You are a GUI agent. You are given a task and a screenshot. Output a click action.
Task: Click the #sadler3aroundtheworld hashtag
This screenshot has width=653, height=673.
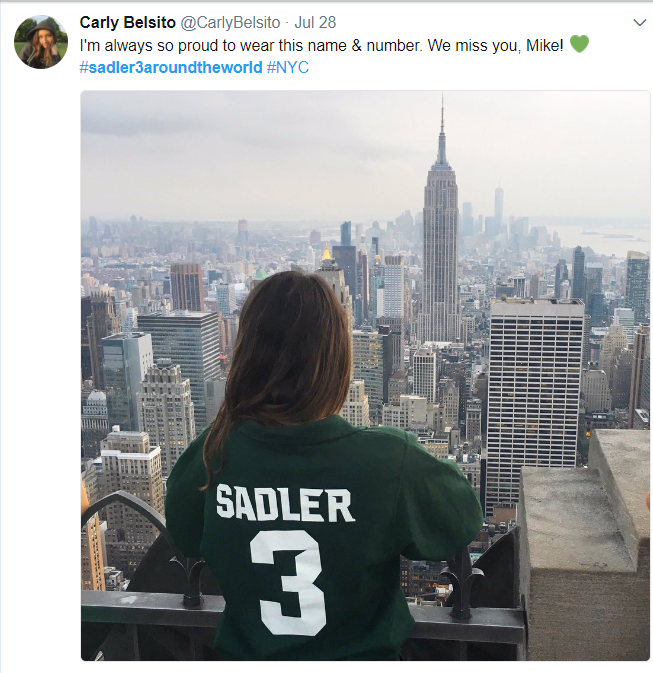171,66
